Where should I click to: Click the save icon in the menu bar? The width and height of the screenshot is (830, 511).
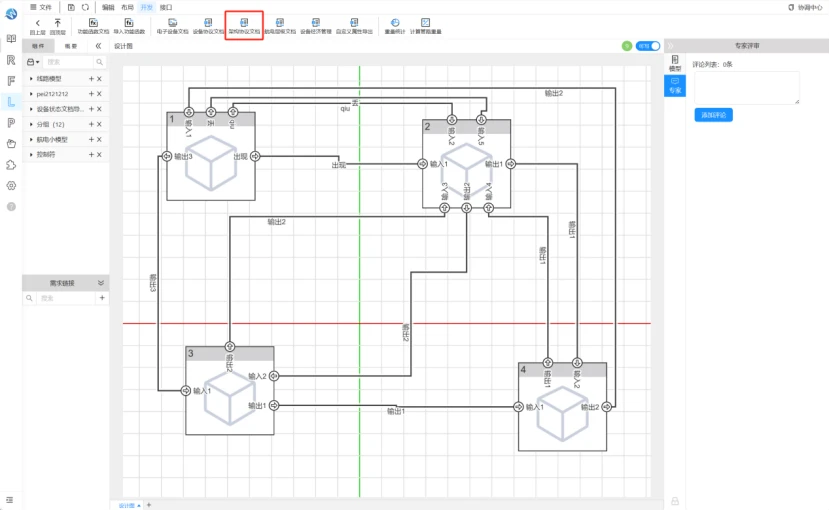(71, 7)
